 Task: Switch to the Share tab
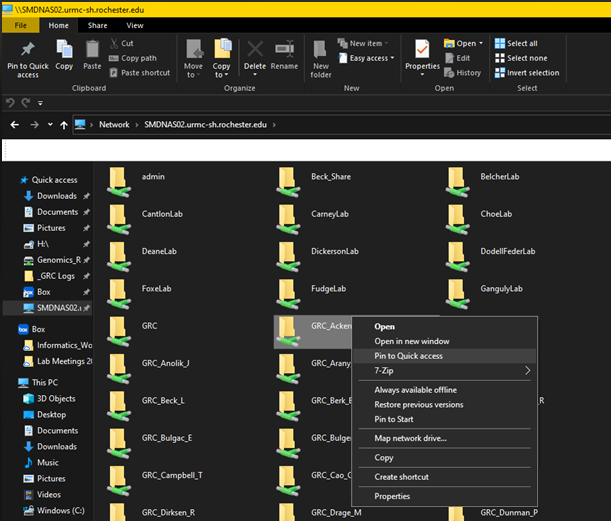click(97, 25)
